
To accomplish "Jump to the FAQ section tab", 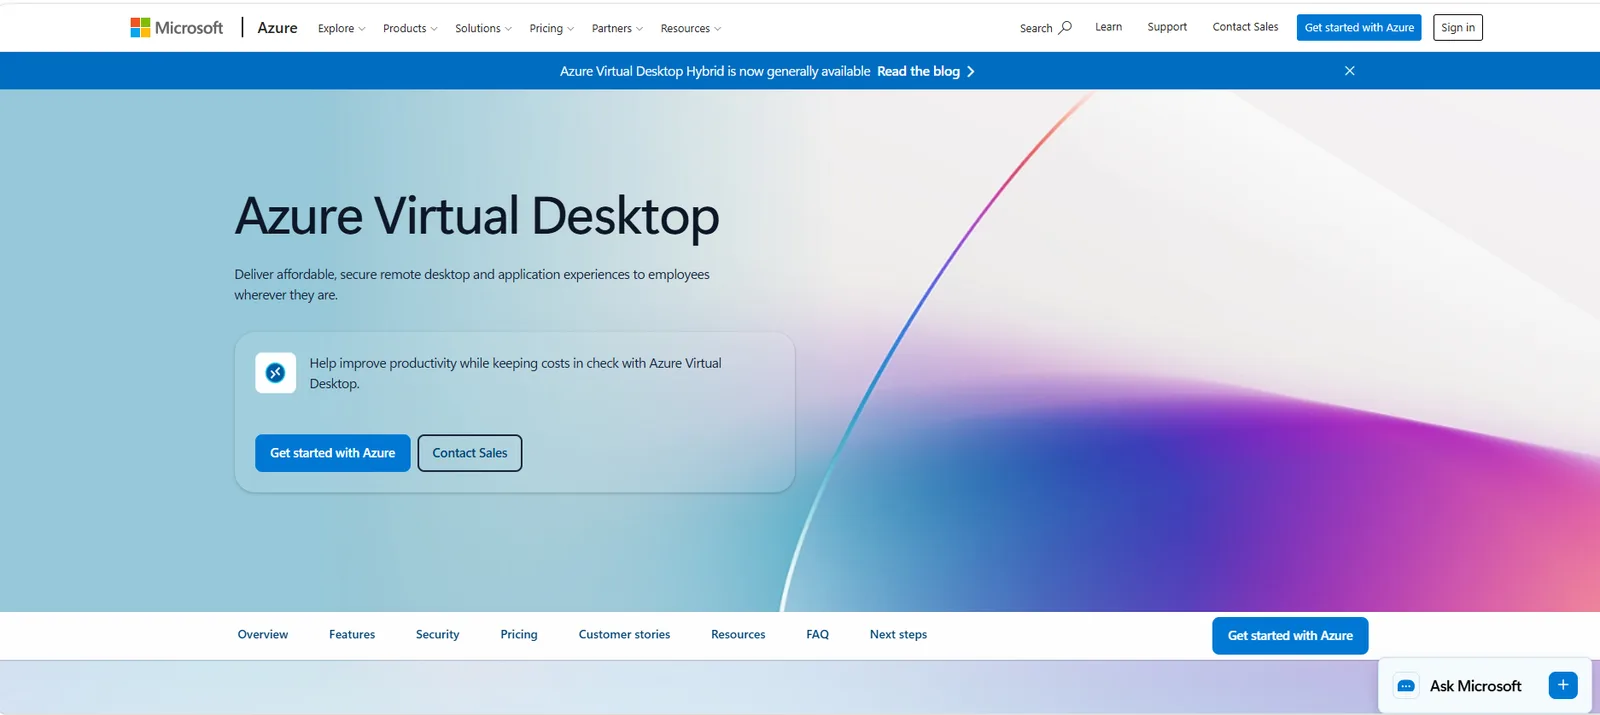I will point(818,635).
